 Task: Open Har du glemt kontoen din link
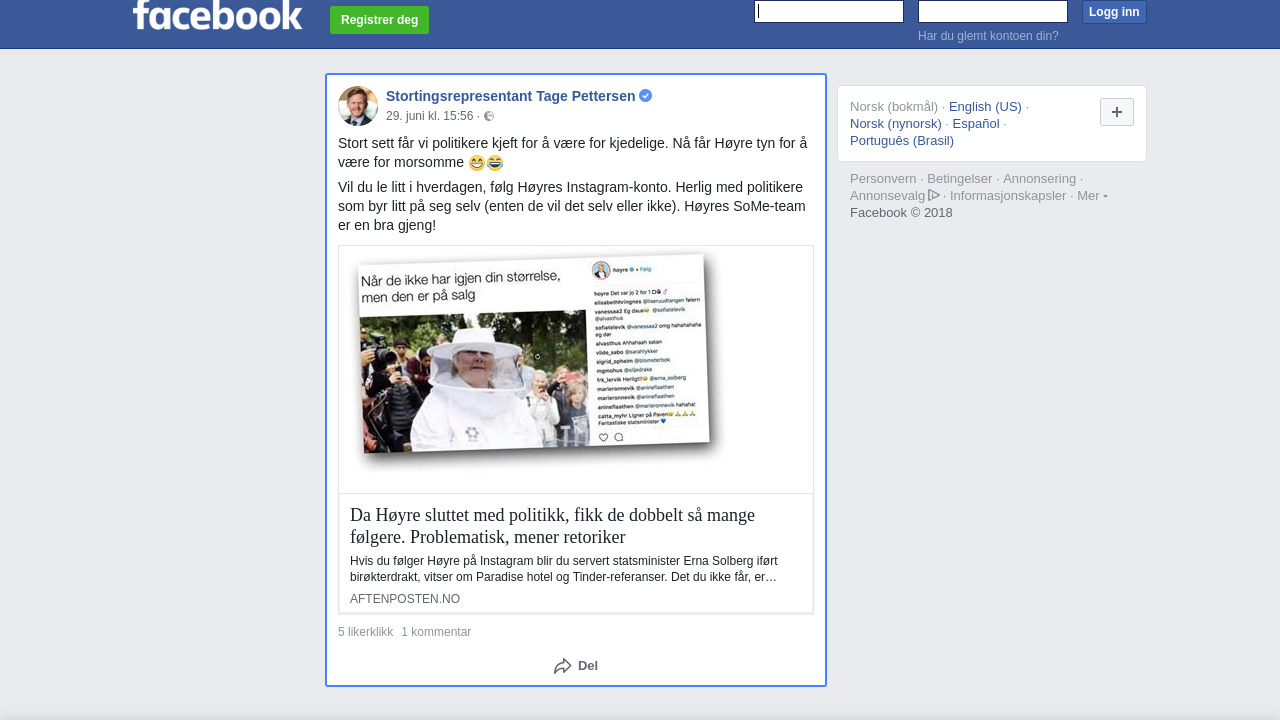coord(988,36)
